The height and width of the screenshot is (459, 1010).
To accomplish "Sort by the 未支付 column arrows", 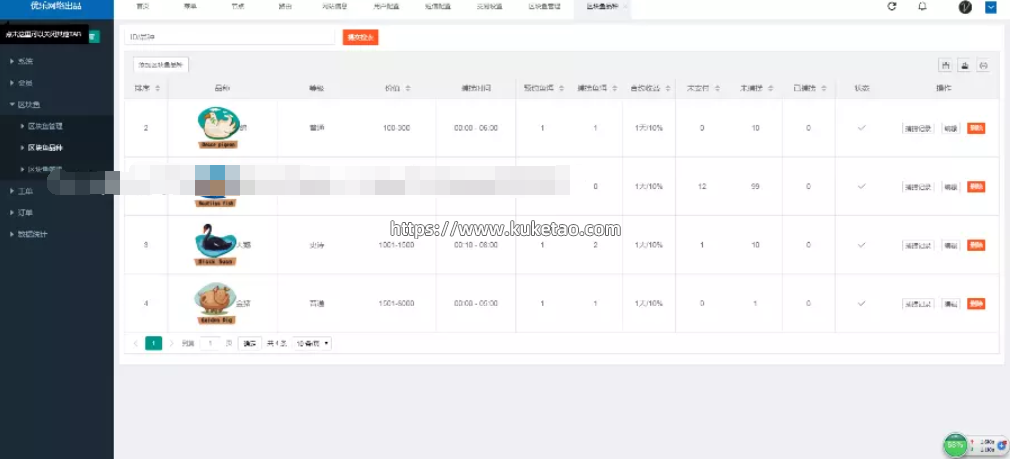I will tap(717, 88).
